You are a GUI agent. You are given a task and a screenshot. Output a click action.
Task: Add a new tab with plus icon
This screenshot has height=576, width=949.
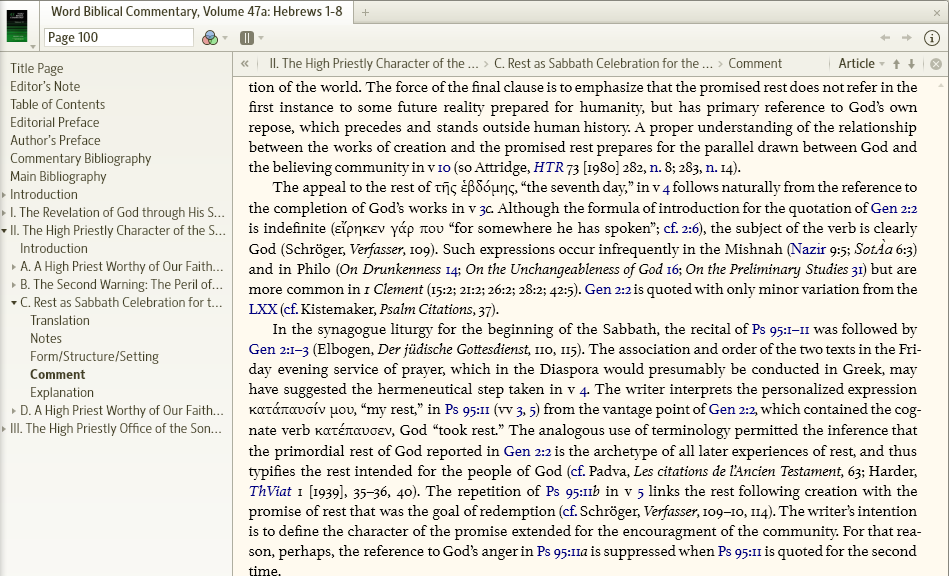pyautogui.click(x=365, y=12)
